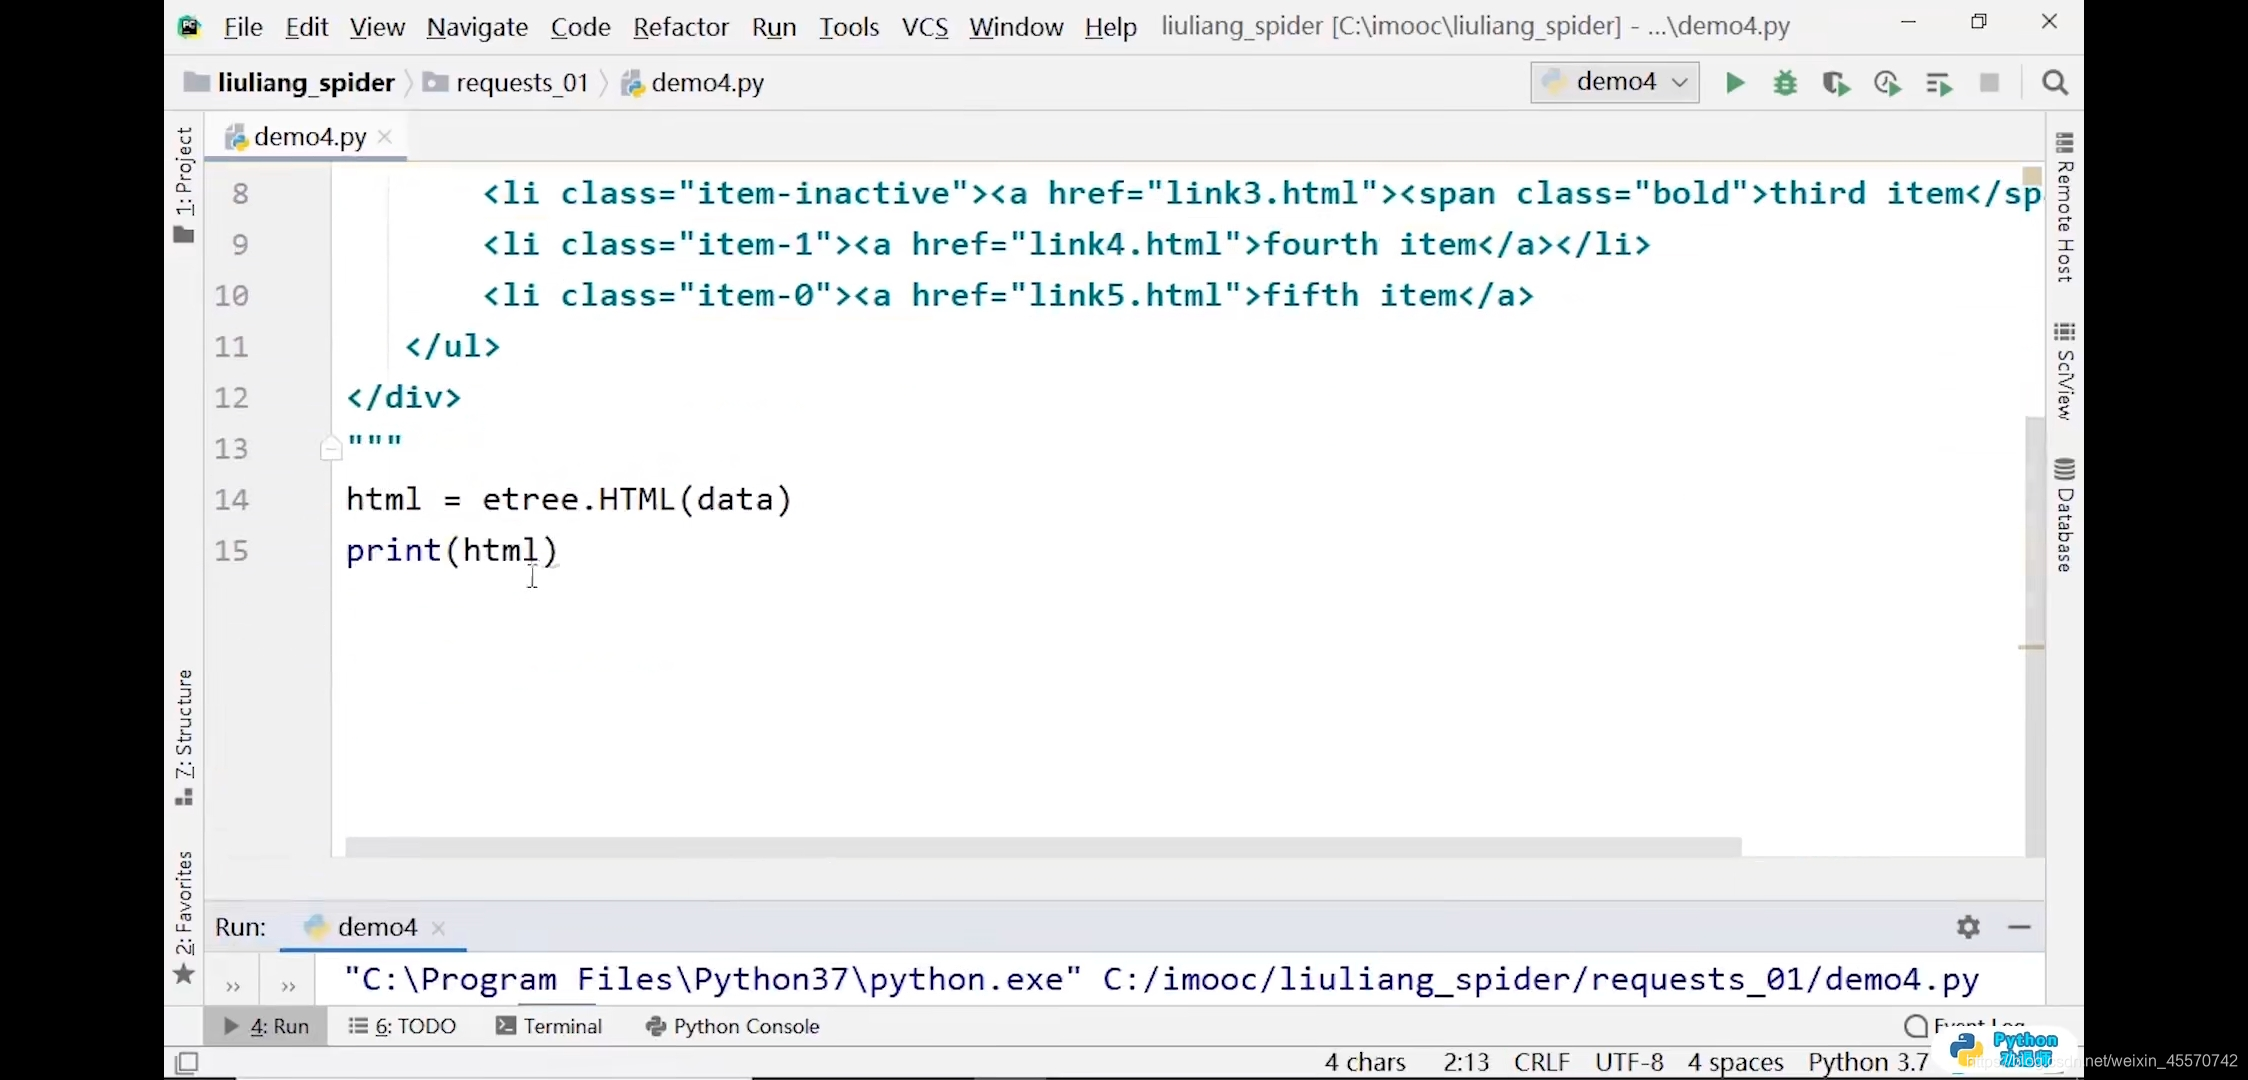Click requests_01 in the breadcrumb

pyautogui.click(x=521, y=83)
